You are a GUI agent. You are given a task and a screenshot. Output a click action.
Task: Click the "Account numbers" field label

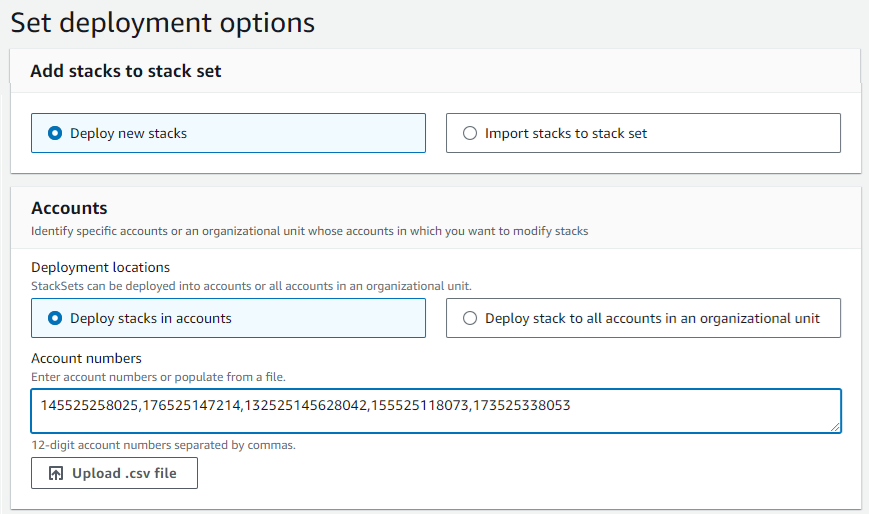click(x=86, y=358)
